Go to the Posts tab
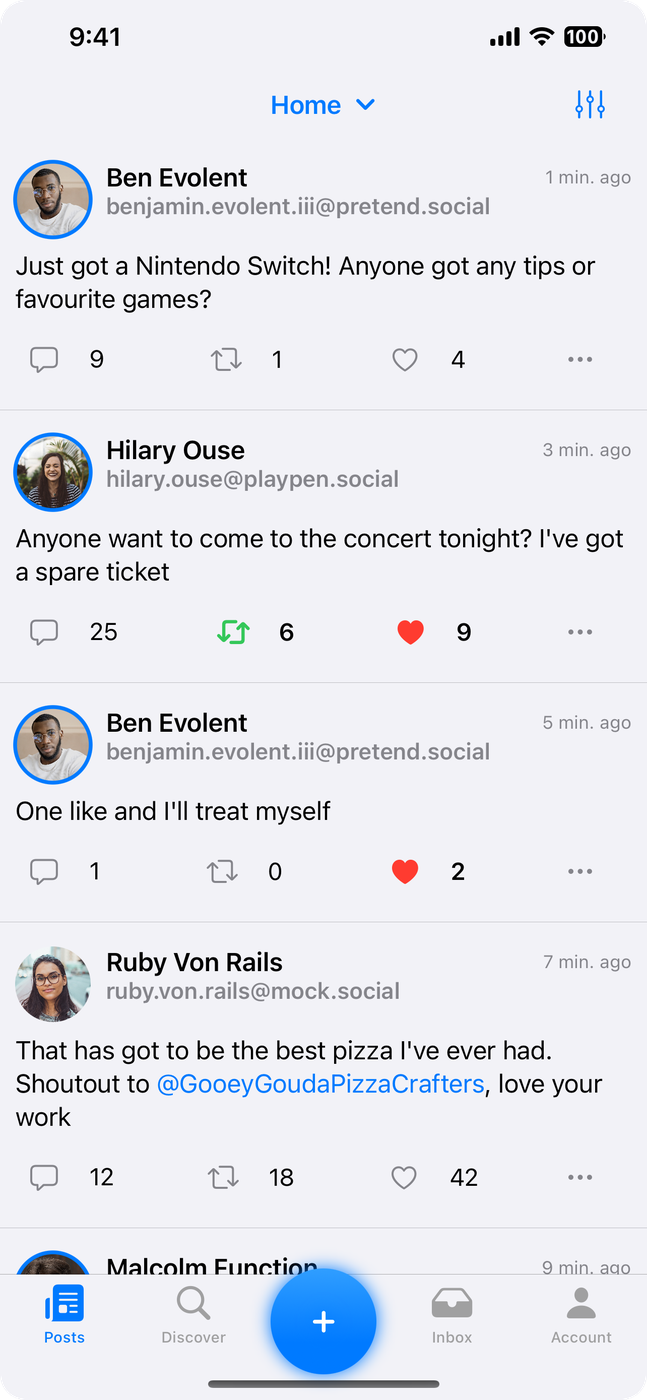This screenshot has width=647, height=1400. (64, 1315)
